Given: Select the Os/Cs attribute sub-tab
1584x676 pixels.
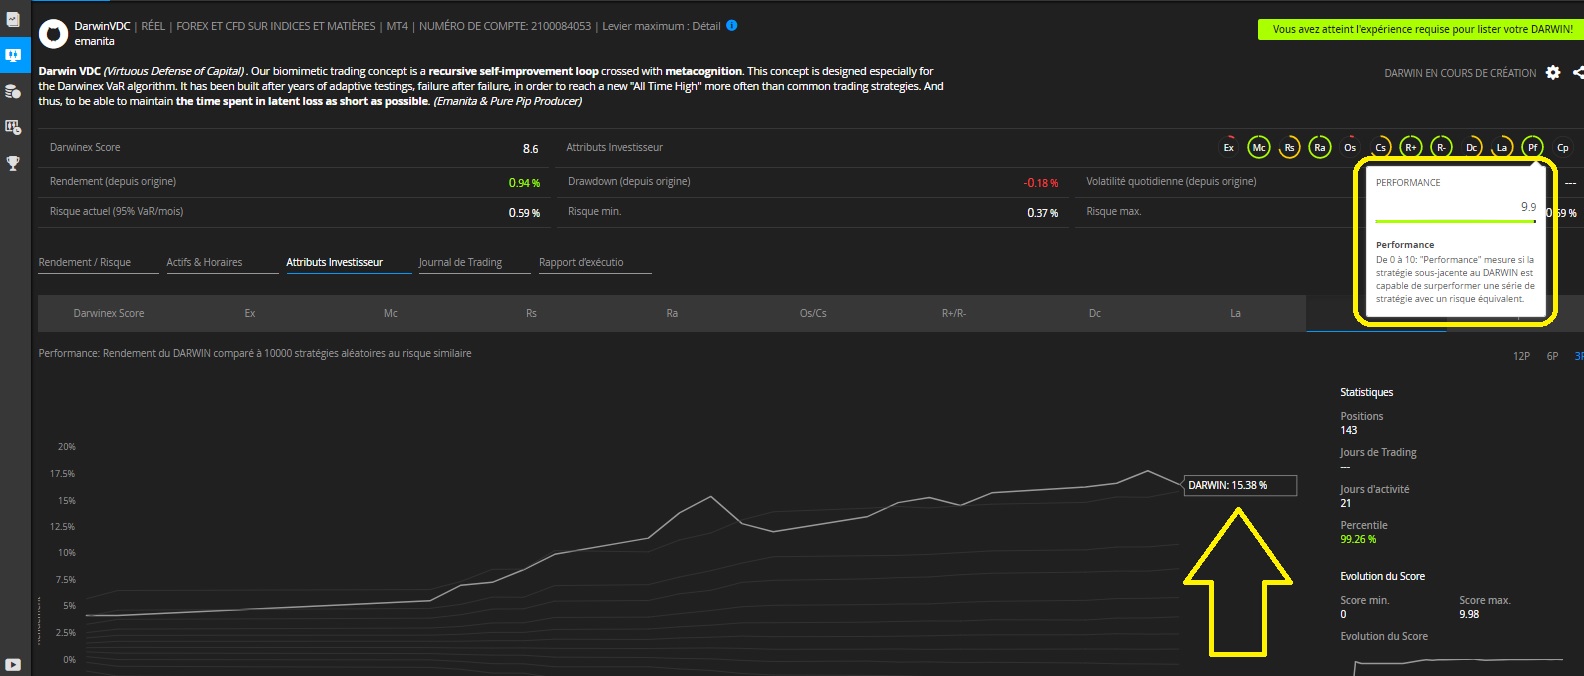Looking at the screenshot, I should click(813, 314).
